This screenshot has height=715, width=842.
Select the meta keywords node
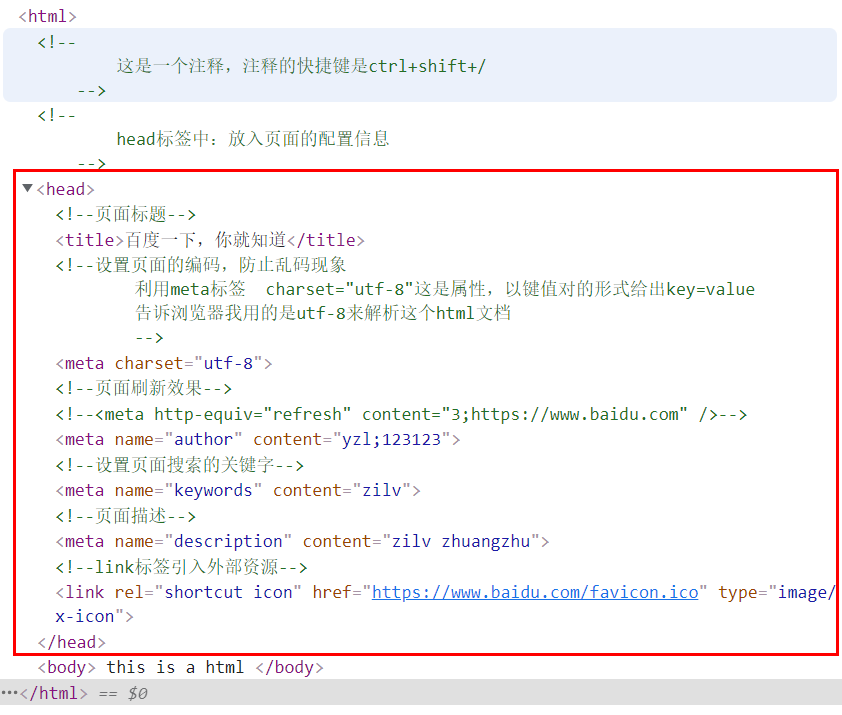point(238,490)
